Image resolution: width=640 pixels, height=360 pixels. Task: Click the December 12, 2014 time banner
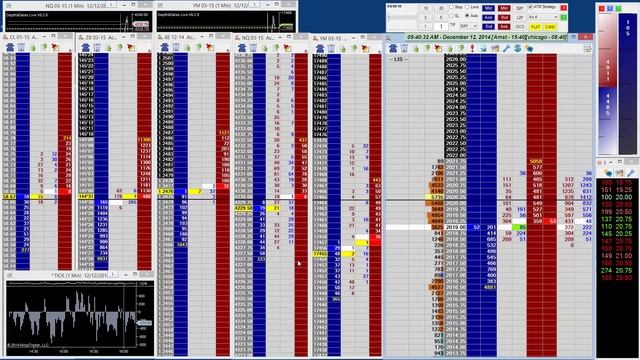(487, 37)
